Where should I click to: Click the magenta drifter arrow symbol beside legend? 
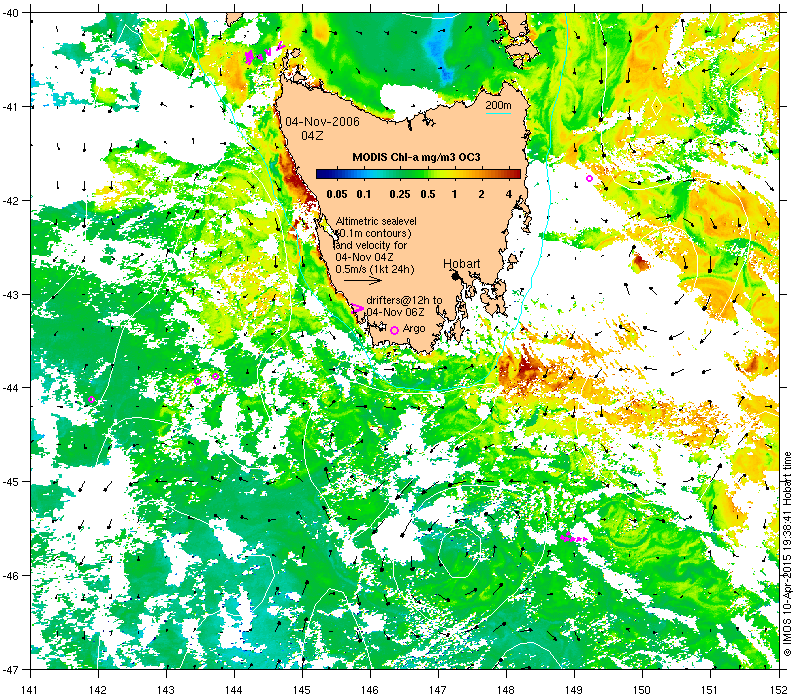point(358,308)
